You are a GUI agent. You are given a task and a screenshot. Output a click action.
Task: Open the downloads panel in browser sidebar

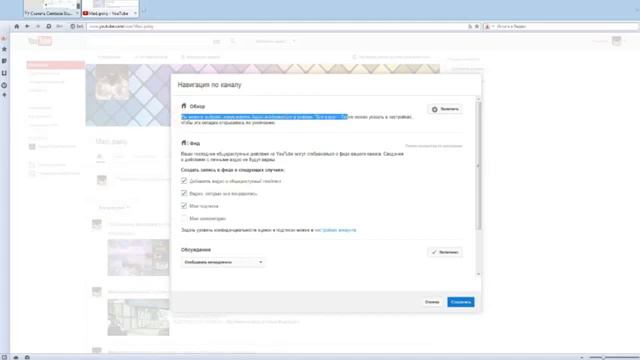4,73
